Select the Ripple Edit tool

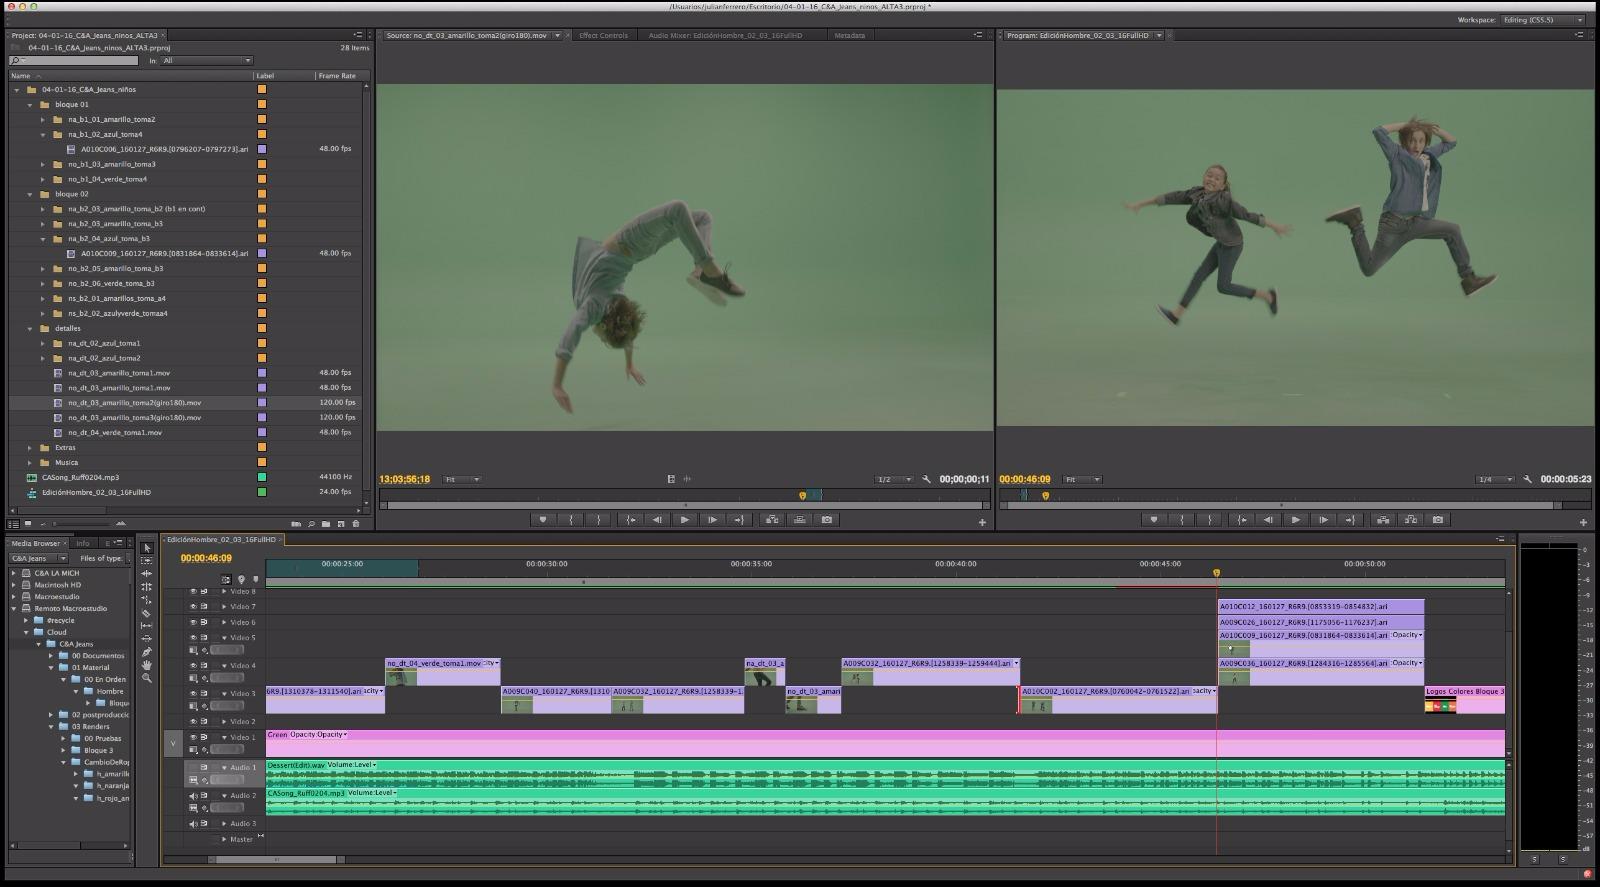point(147,574)
